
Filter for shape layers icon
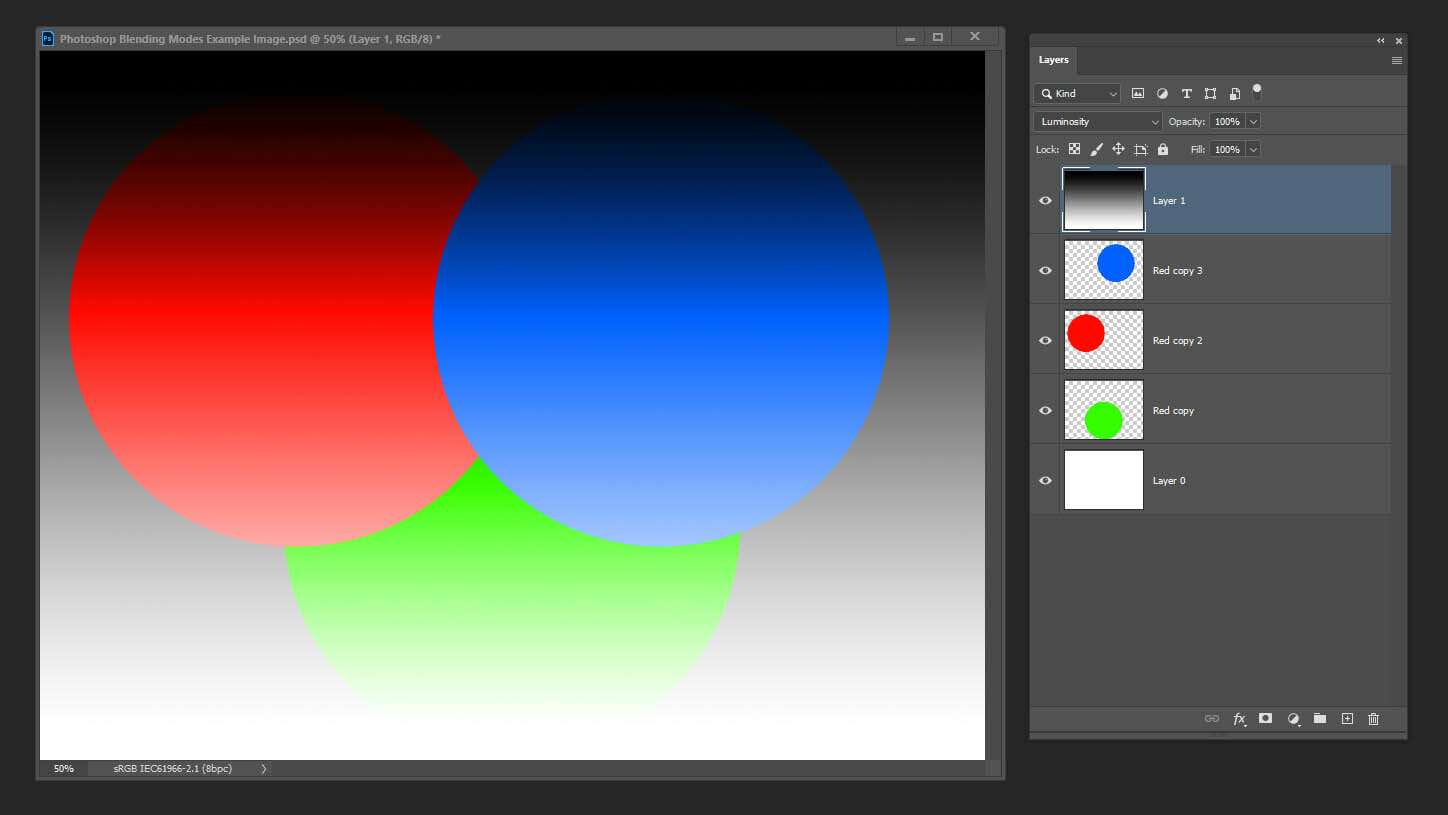1210,93
